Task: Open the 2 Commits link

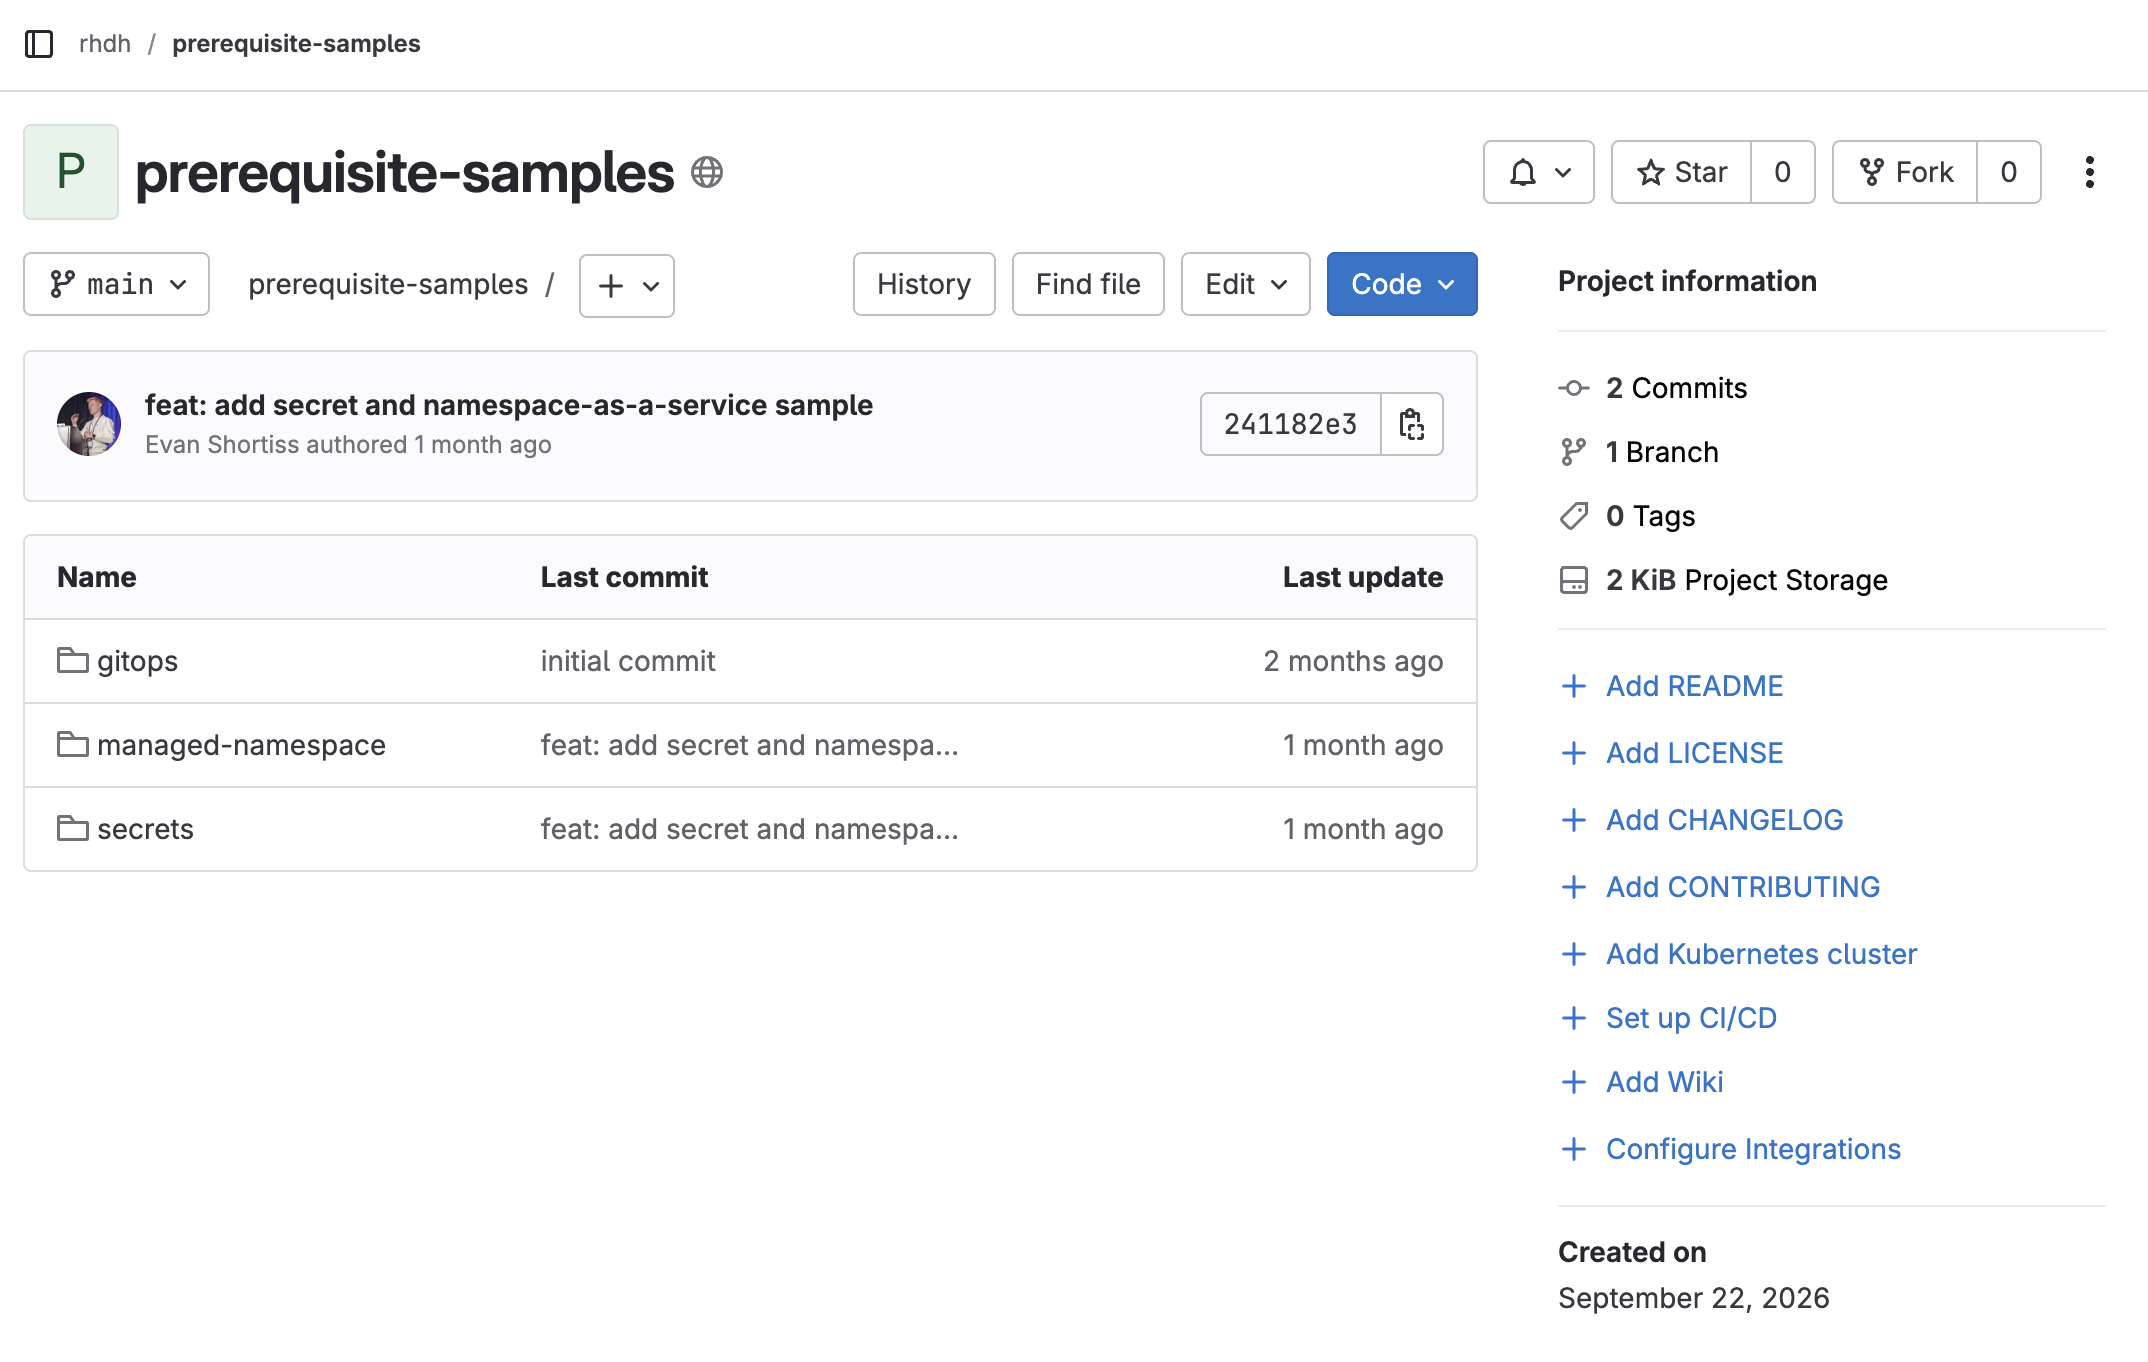Action: [x=1676, y=388]
